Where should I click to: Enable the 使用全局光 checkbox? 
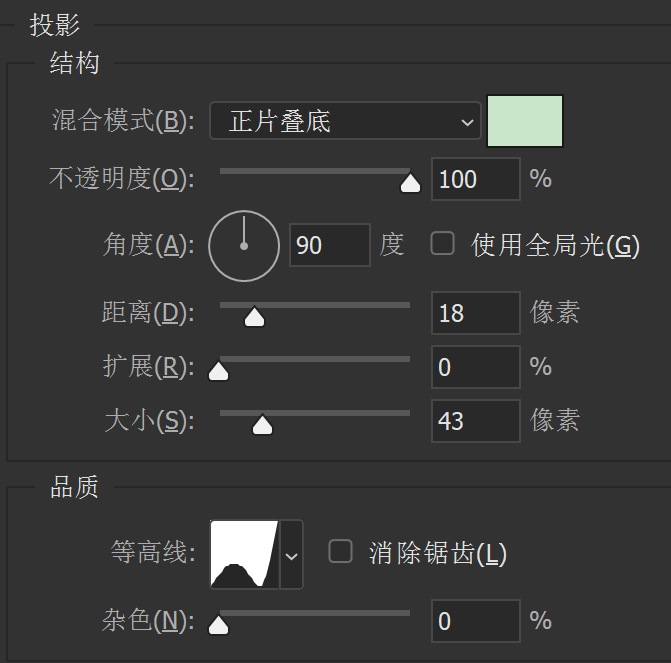click(442, 244)
